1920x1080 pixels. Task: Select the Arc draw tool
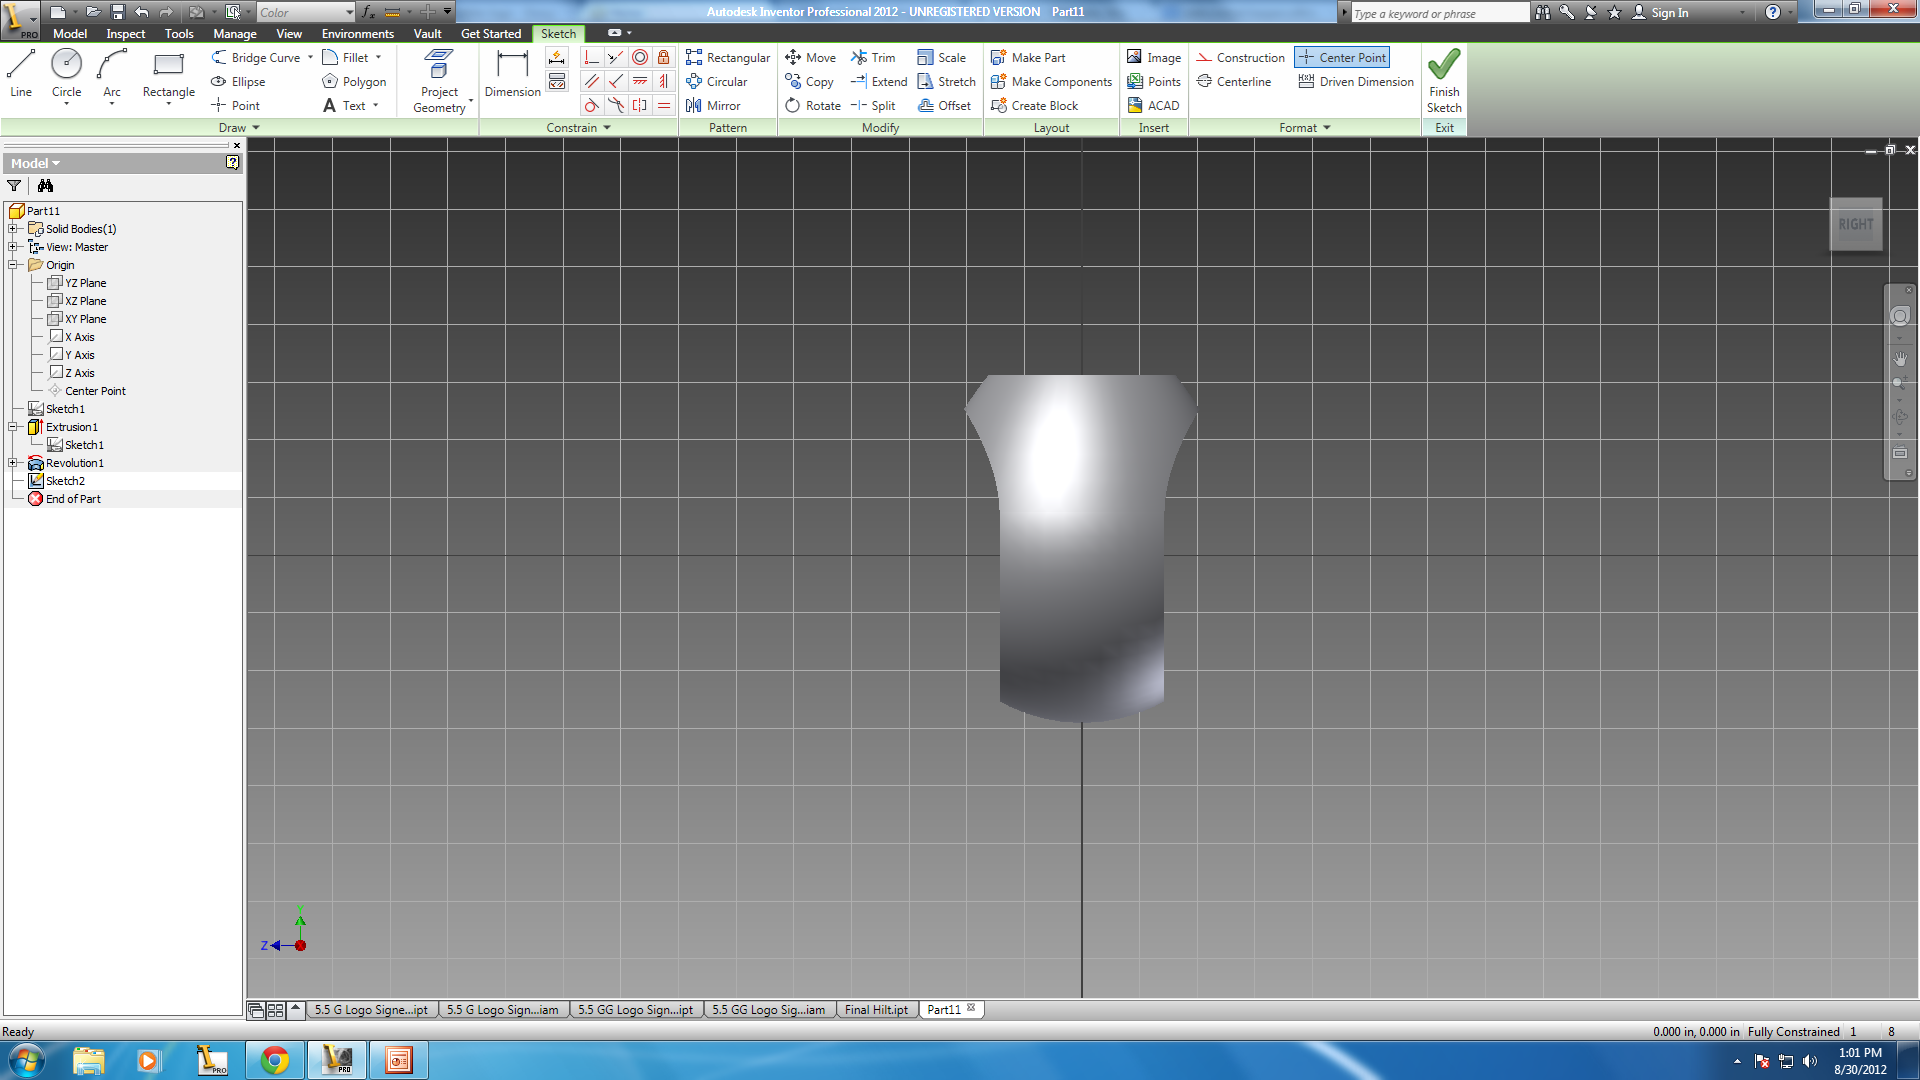111,74
